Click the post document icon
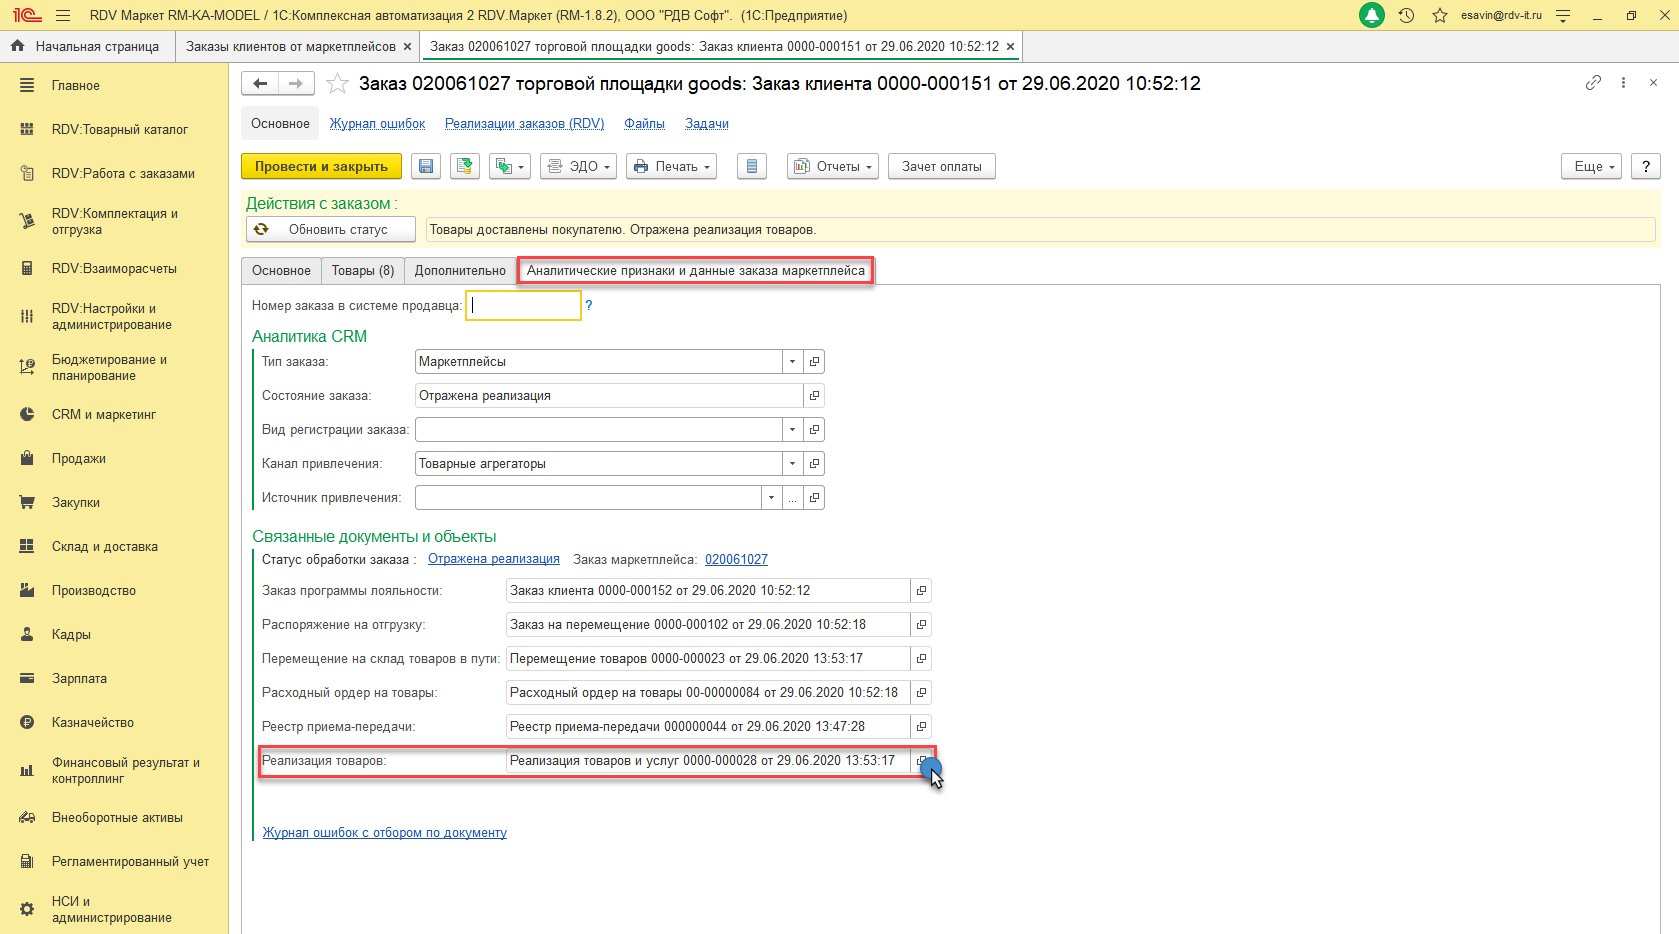 click(464, 167)
